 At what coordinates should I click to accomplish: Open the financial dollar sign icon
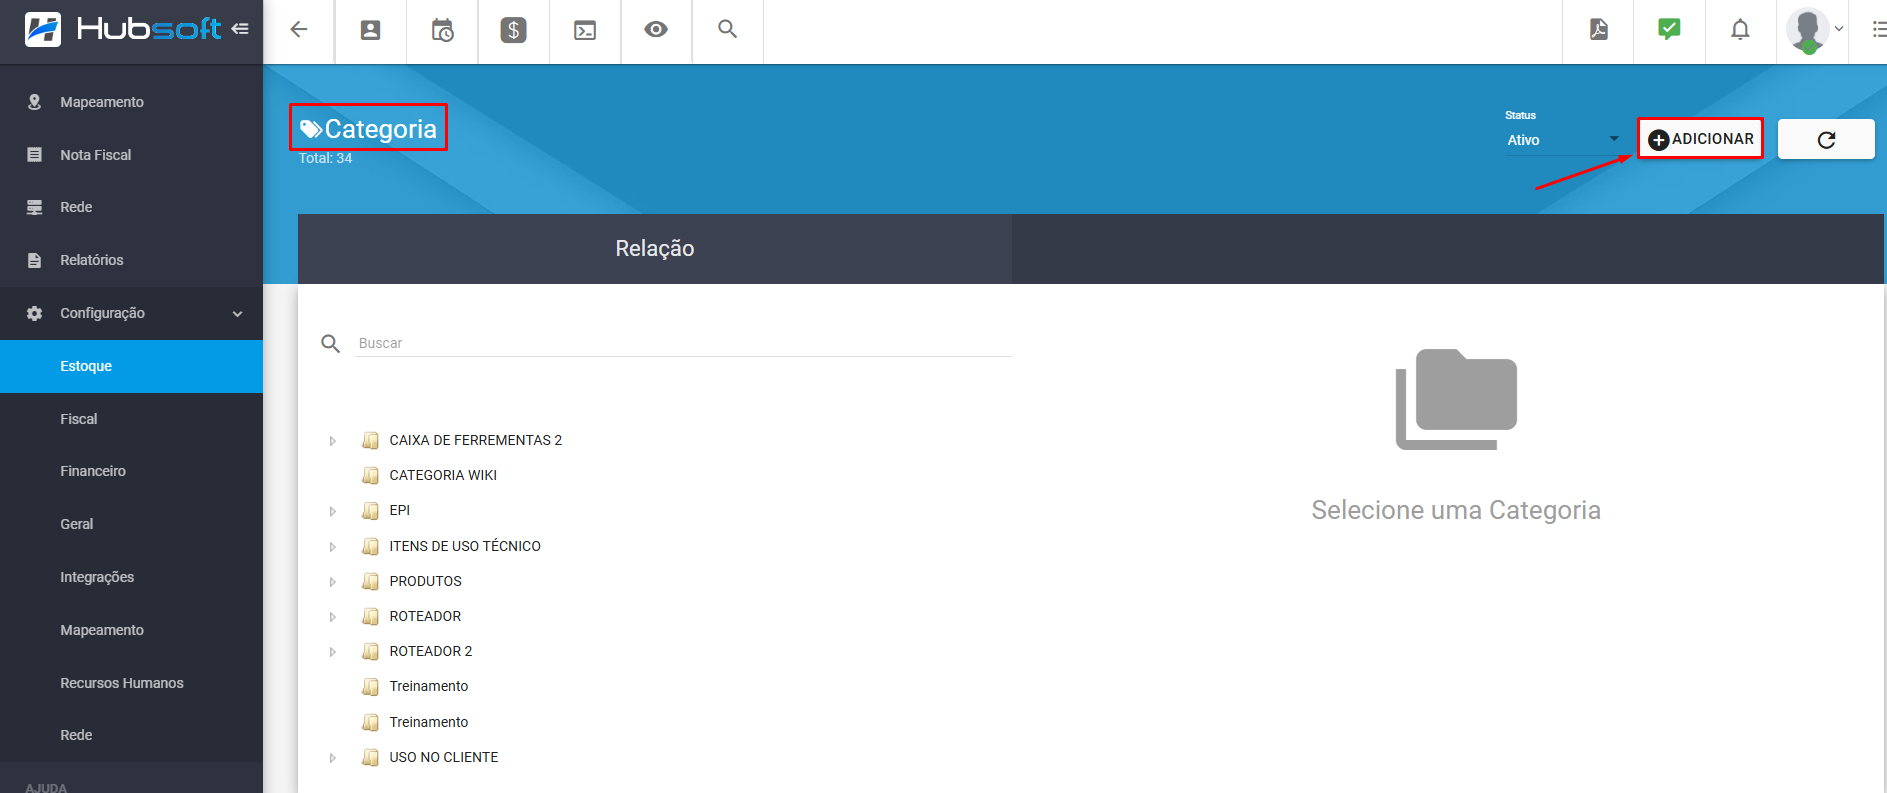pyautogui.click(x=513, y=30)
